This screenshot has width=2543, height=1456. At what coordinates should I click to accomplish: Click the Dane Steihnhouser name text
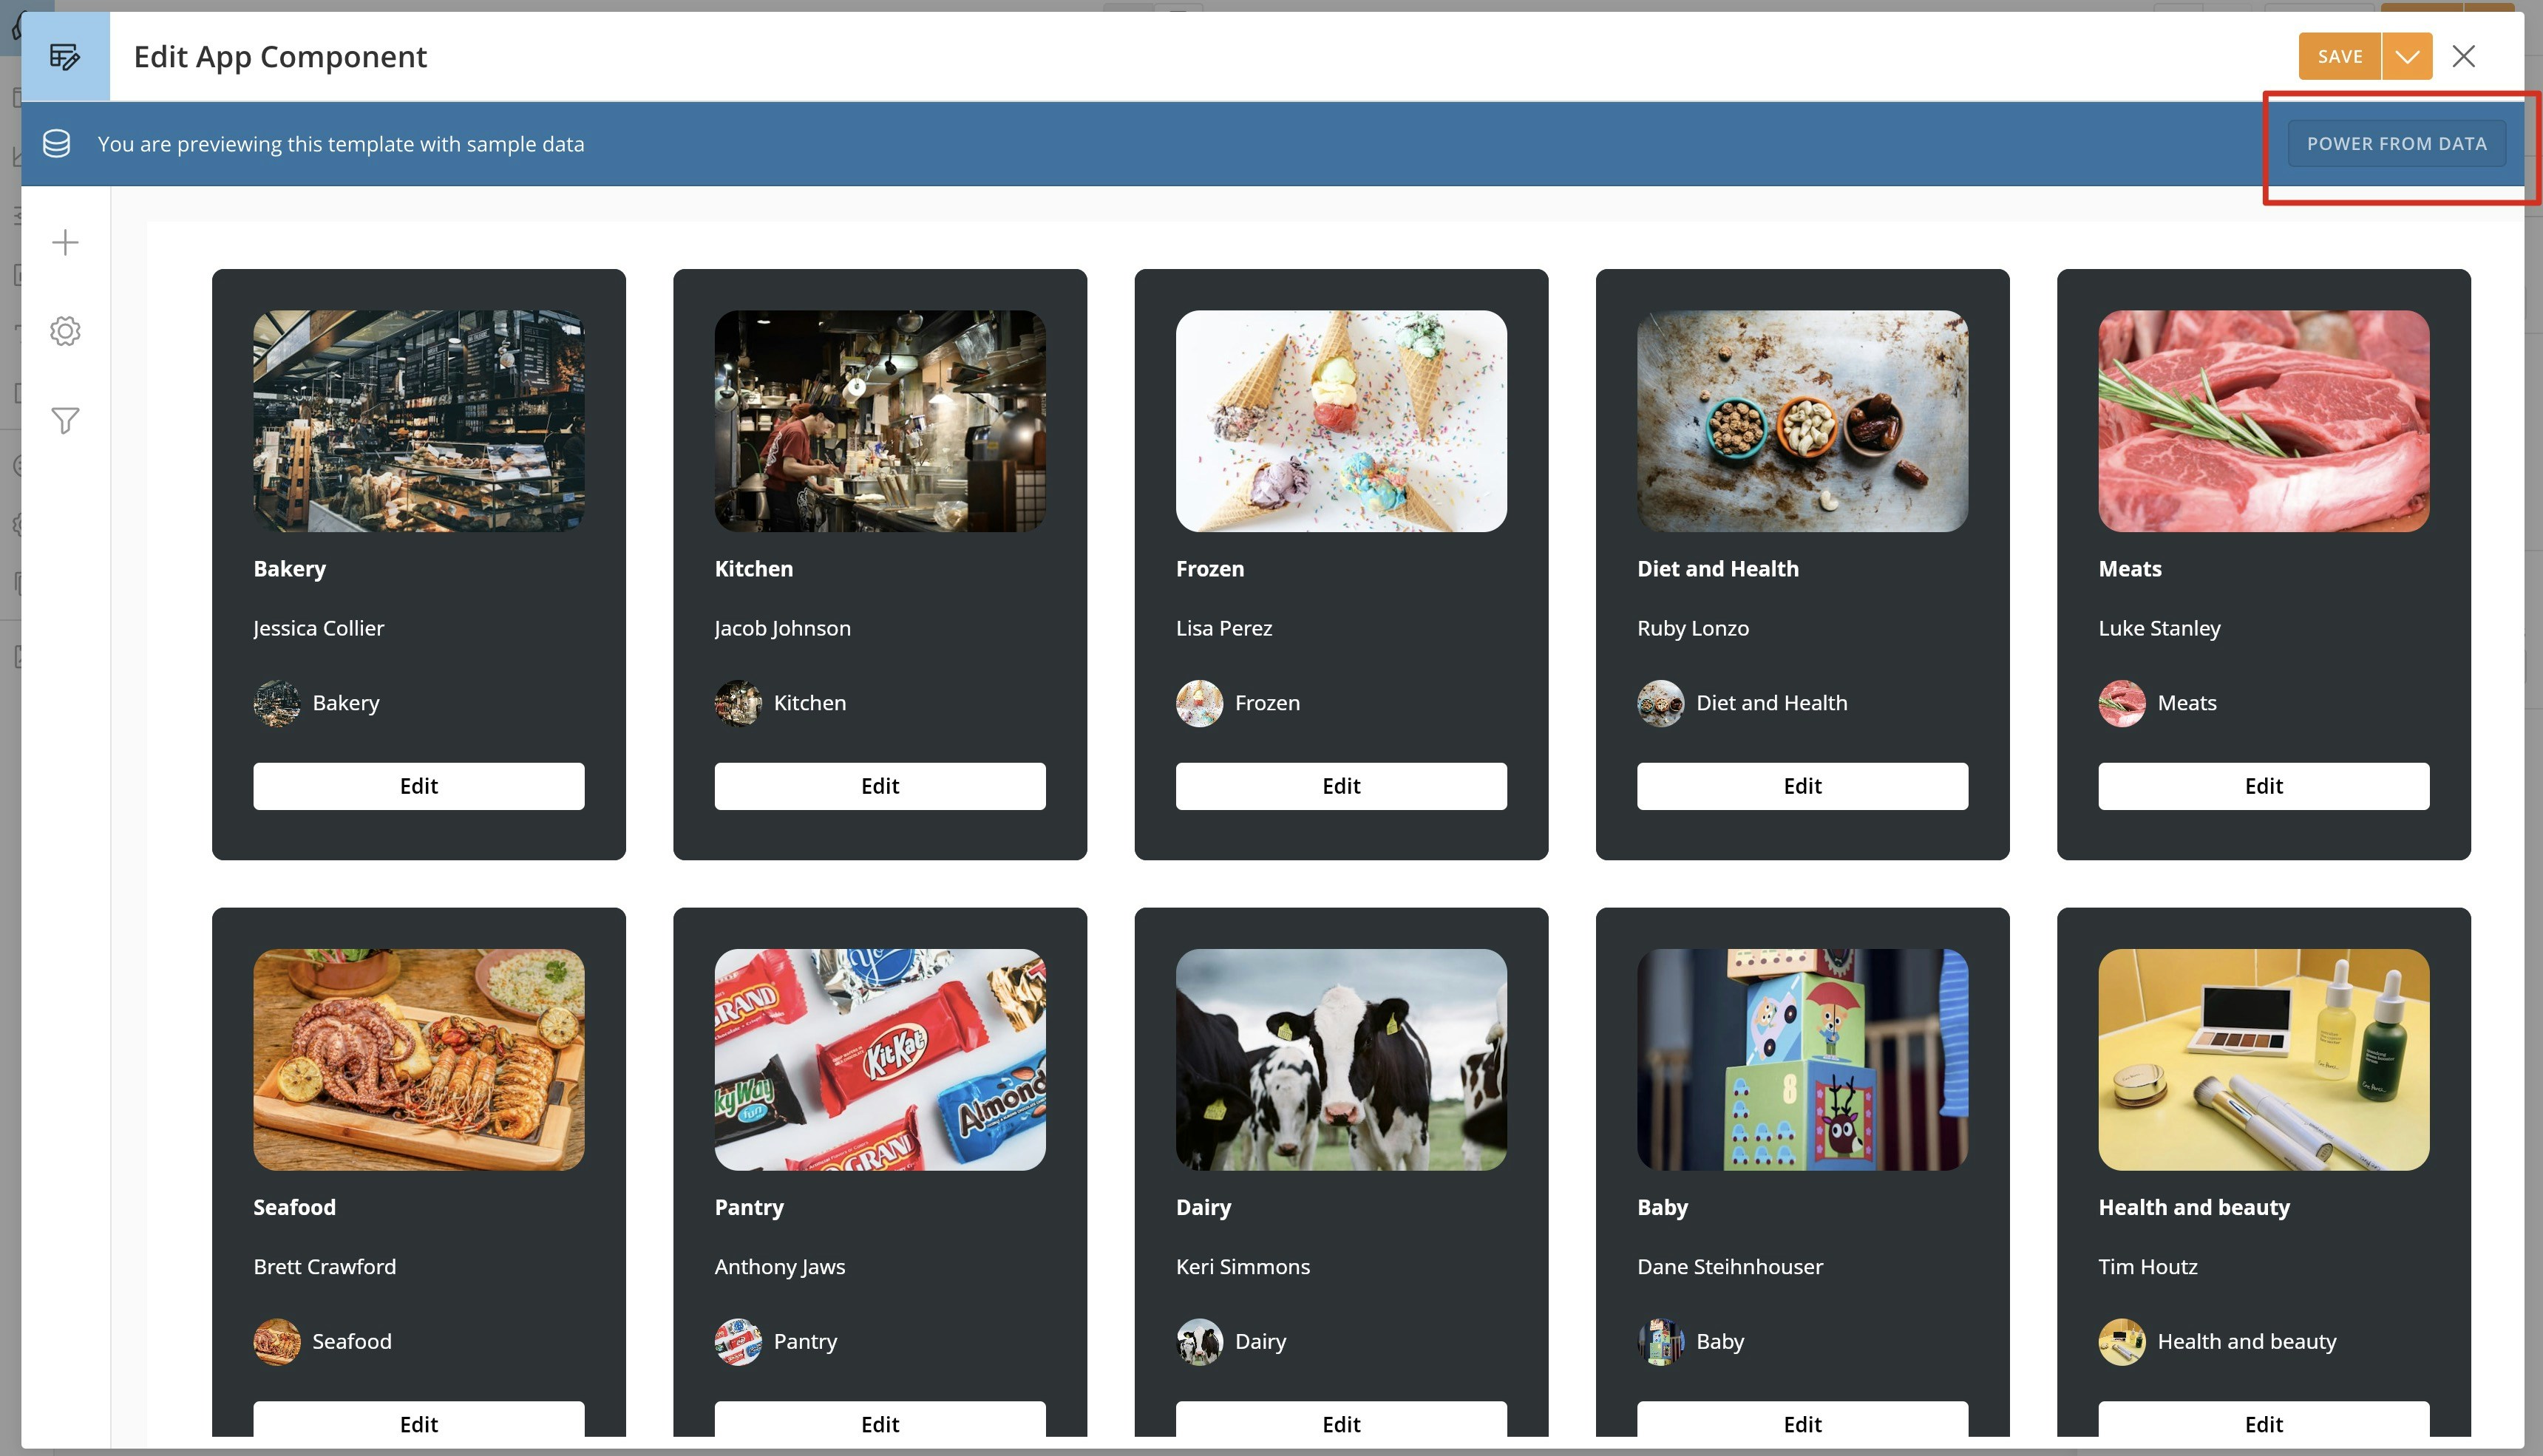[1729, 1267]
